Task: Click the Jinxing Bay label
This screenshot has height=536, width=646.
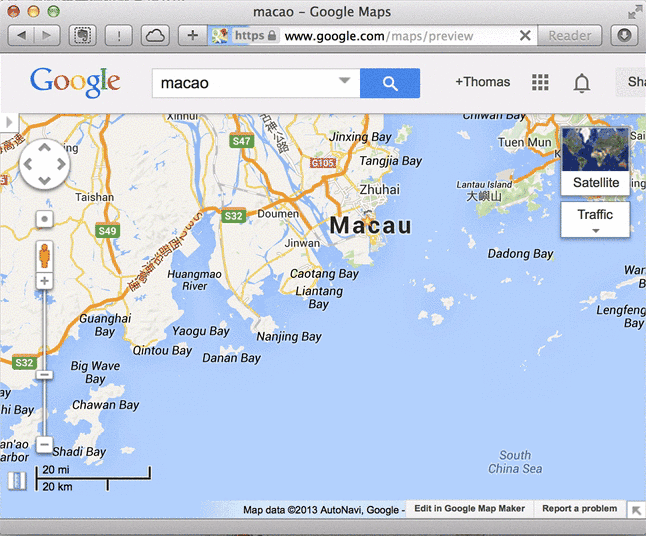Action: [x=360, y=137]
